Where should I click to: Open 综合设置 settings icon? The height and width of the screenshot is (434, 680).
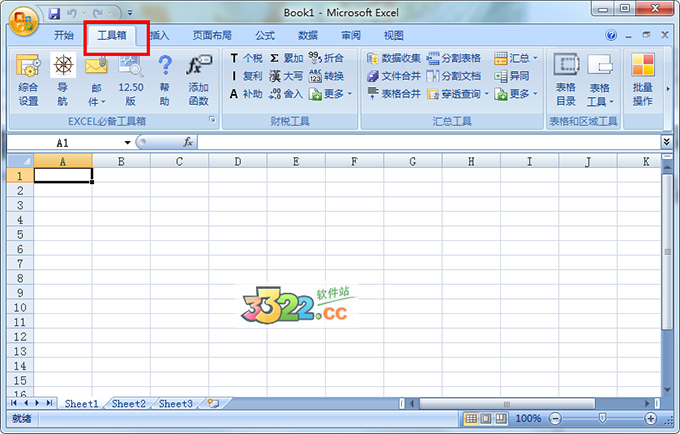(28, 80)
